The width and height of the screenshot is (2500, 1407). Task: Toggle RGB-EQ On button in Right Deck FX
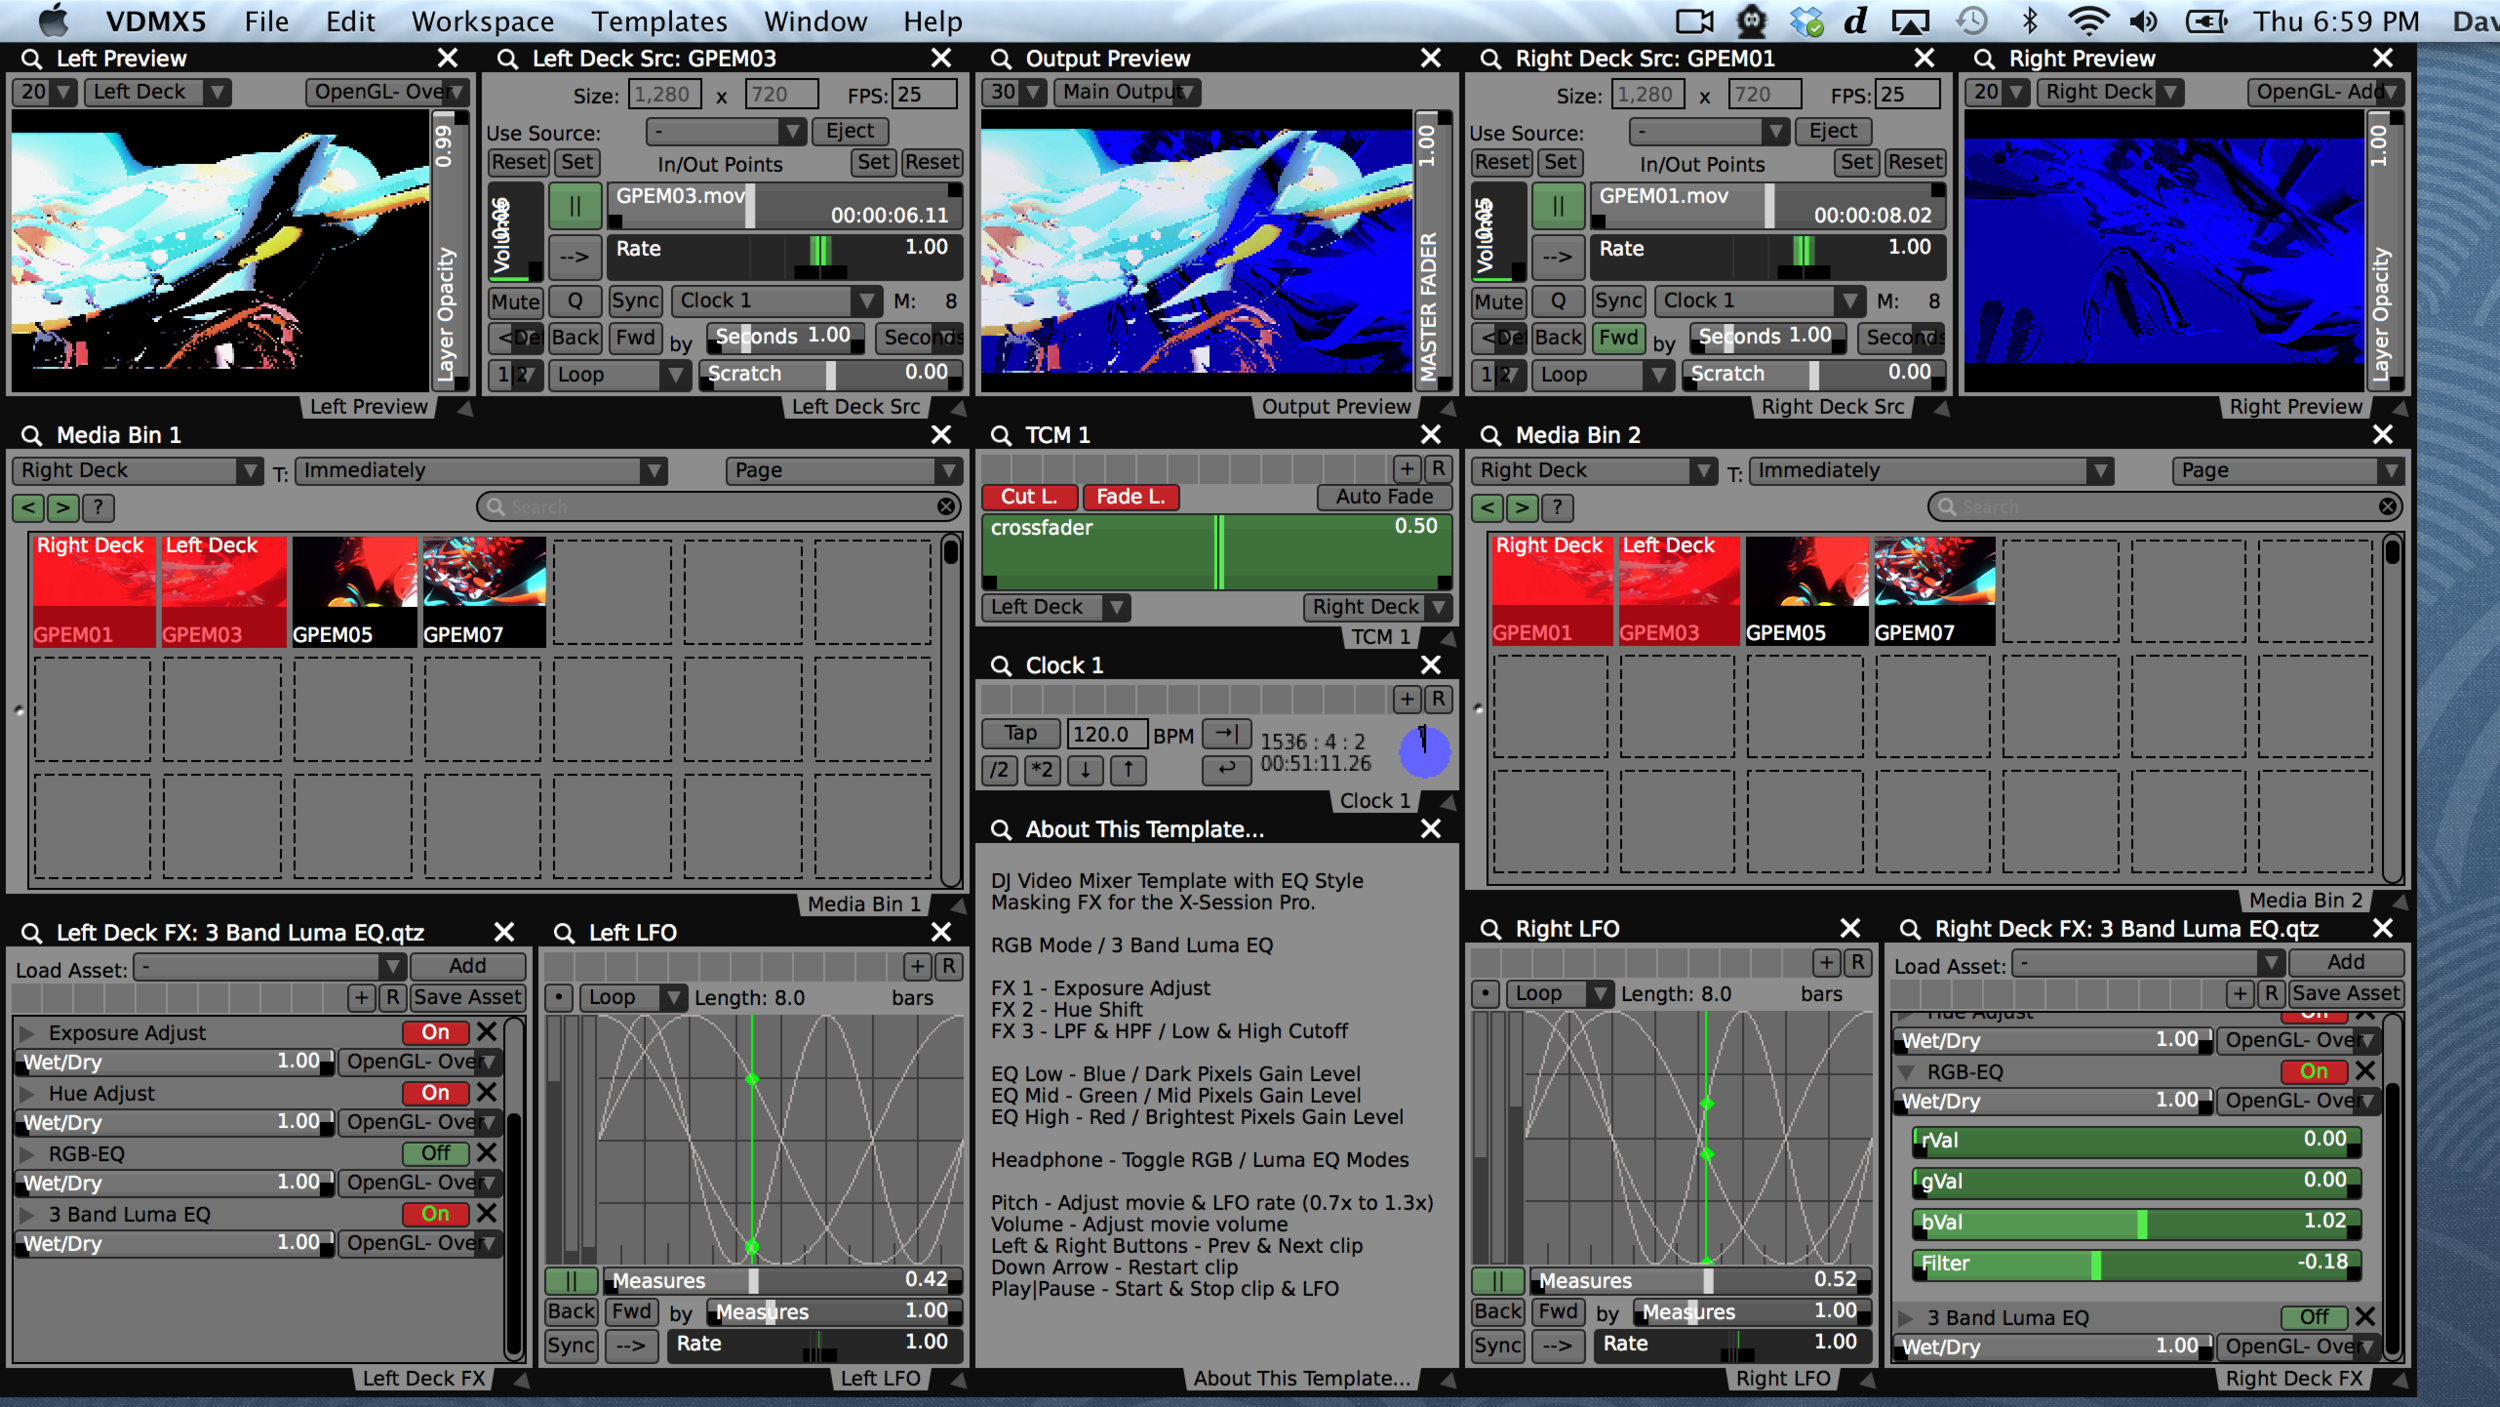2314,1071
